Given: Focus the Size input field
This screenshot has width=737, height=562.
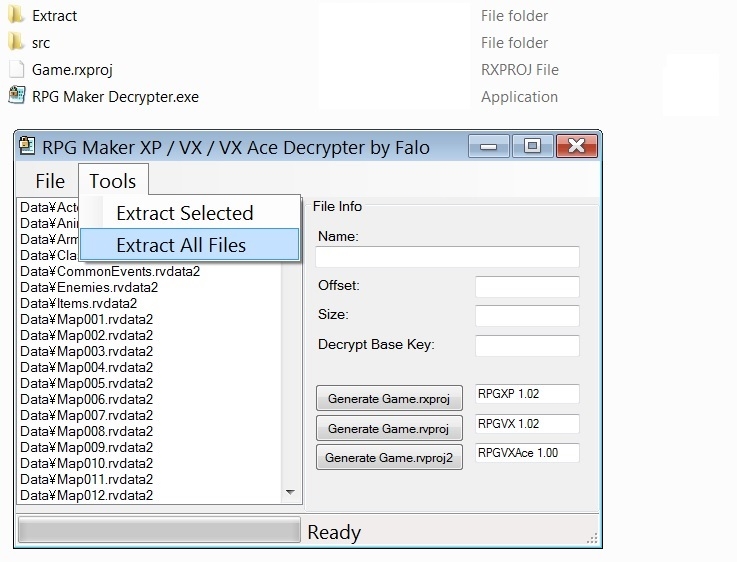Looking at the screenshot, I should [x=527, y=316].
